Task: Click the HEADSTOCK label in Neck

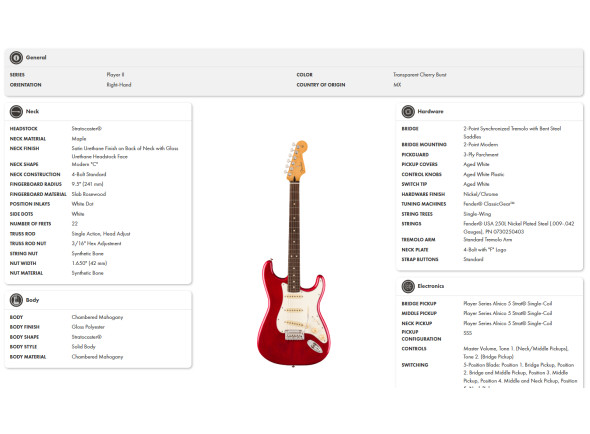Action: point(24,129)
